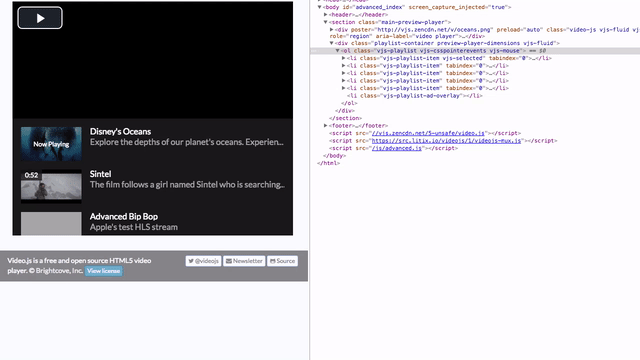Screen dimensions: 640x360
Task: Open the videojs-mux.js script link
Action: [x=446, y=140]
